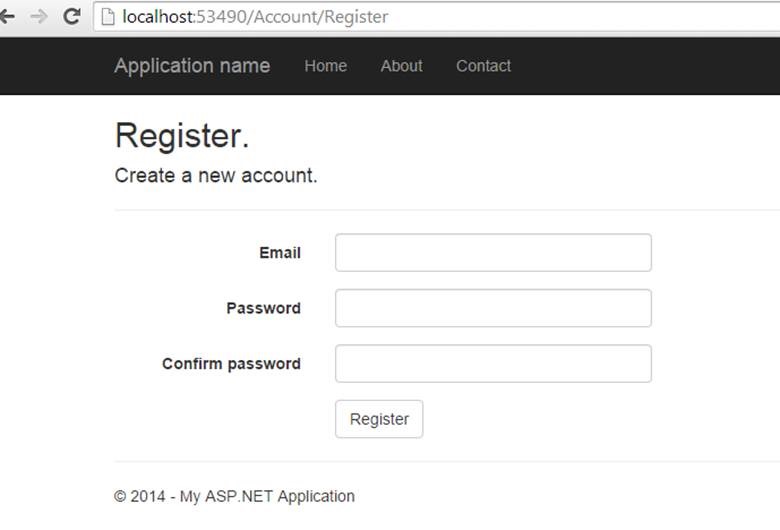Click the browser forward arrow
This screenshot has width=780, height=530.
[x=38, y=17]
